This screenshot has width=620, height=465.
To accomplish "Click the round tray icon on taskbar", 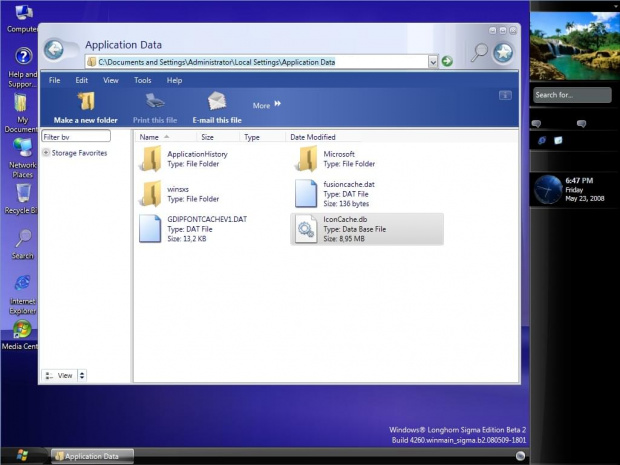I will click(520, 456).
